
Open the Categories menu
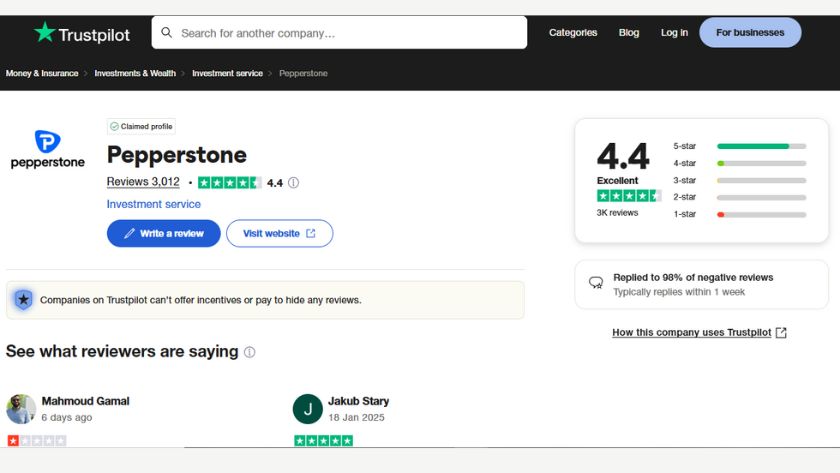pos(573,33)
